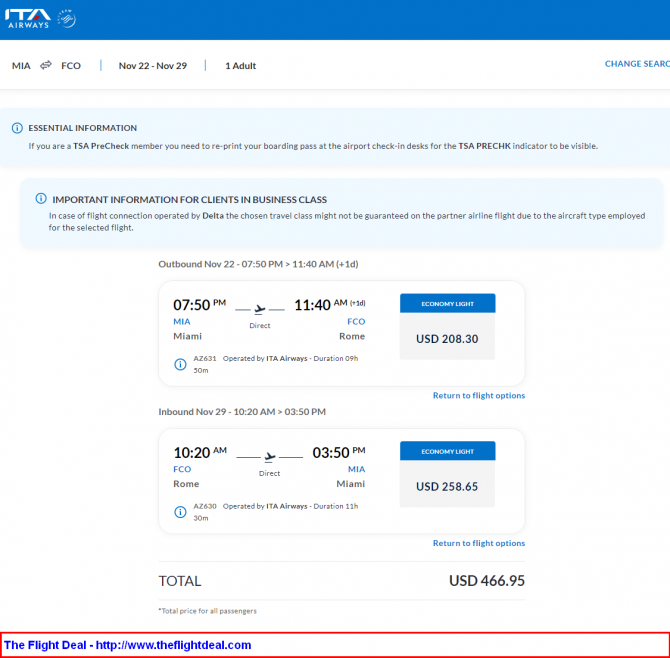
Task: Click the Essential Information heading
Action: click(x=82, y=128)
